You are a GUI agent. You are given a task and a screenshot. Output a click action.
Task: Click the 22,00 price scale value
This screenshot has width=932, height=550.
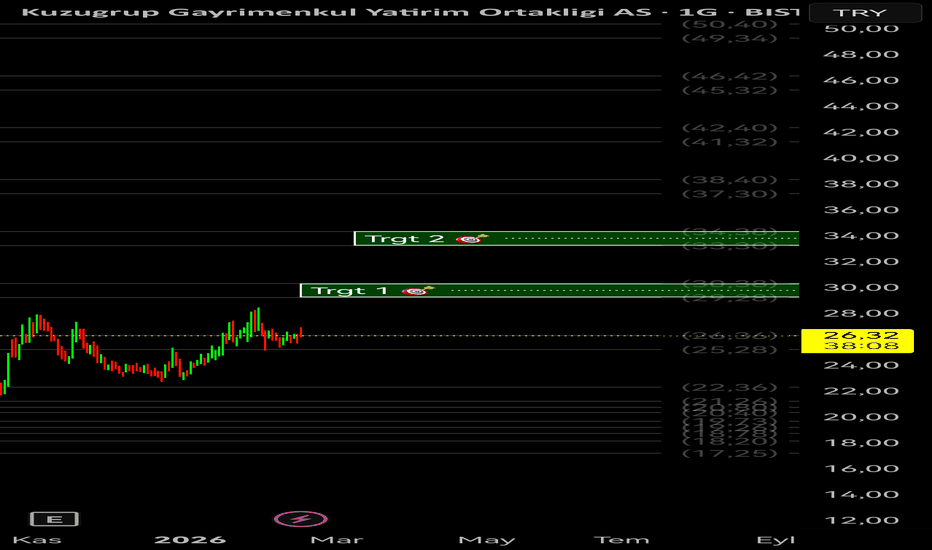click(x=861, y=391)
